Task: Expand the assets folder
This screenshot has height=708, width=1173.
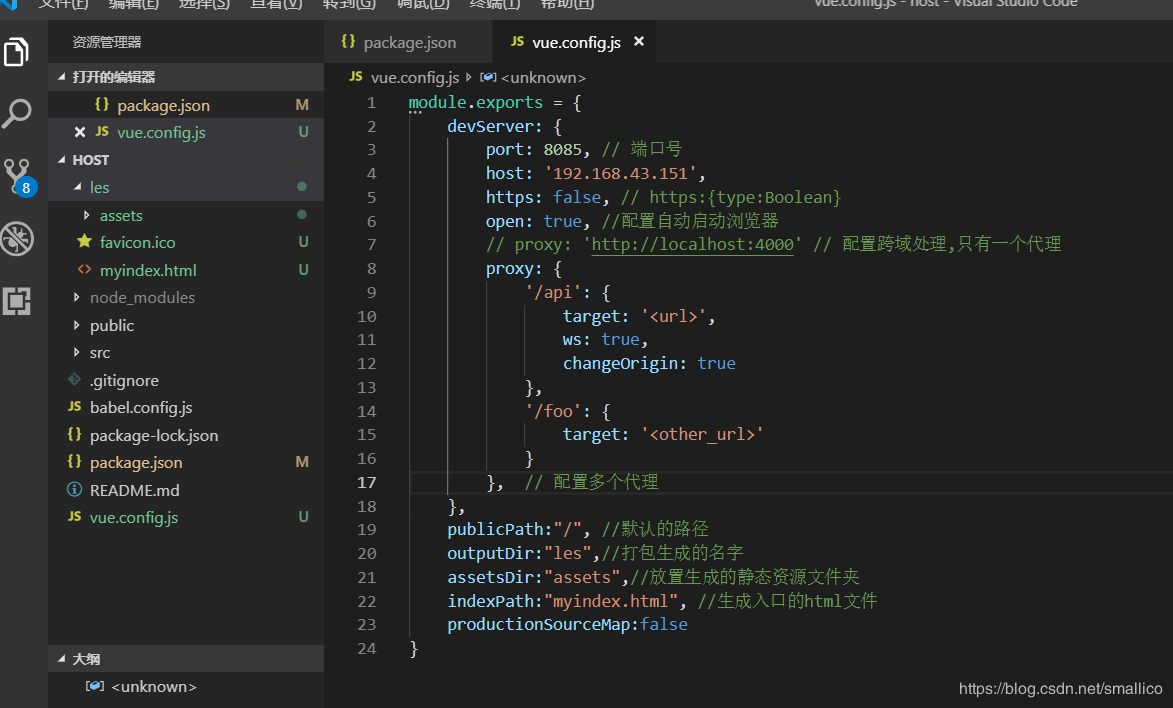Action: 87,216
